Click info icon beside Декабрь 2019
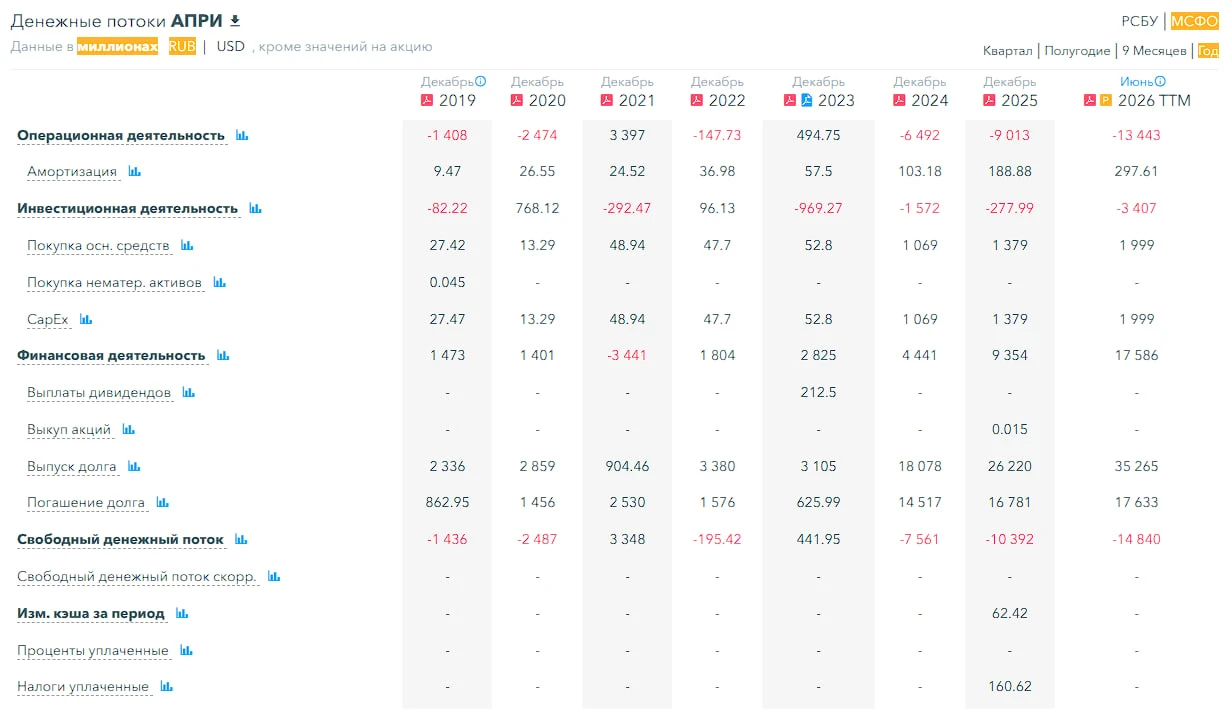 coord(481,82)
